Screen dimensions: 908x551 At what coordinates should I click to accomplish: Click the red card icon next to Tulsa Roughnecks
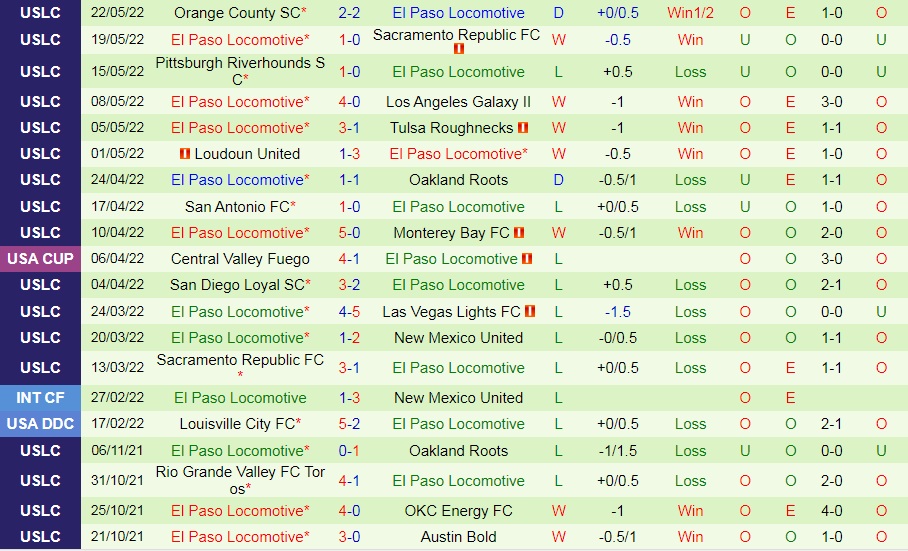click(523, 128)
